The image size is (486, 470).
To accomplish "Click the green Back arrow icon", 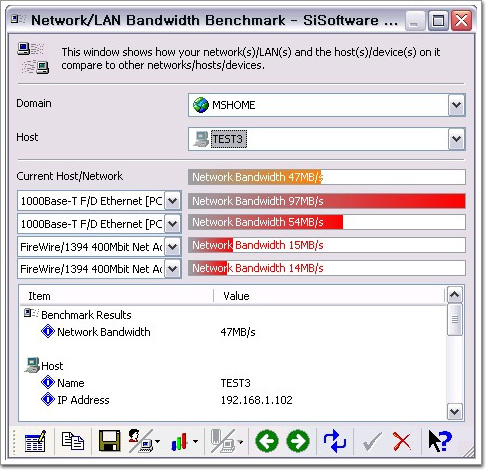I will [x=267, y=441].
